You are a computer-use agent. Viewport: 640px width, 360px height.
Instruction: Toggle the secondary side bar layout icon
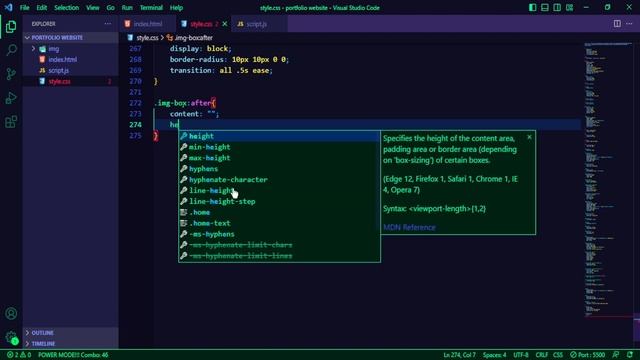coord(557,7)
